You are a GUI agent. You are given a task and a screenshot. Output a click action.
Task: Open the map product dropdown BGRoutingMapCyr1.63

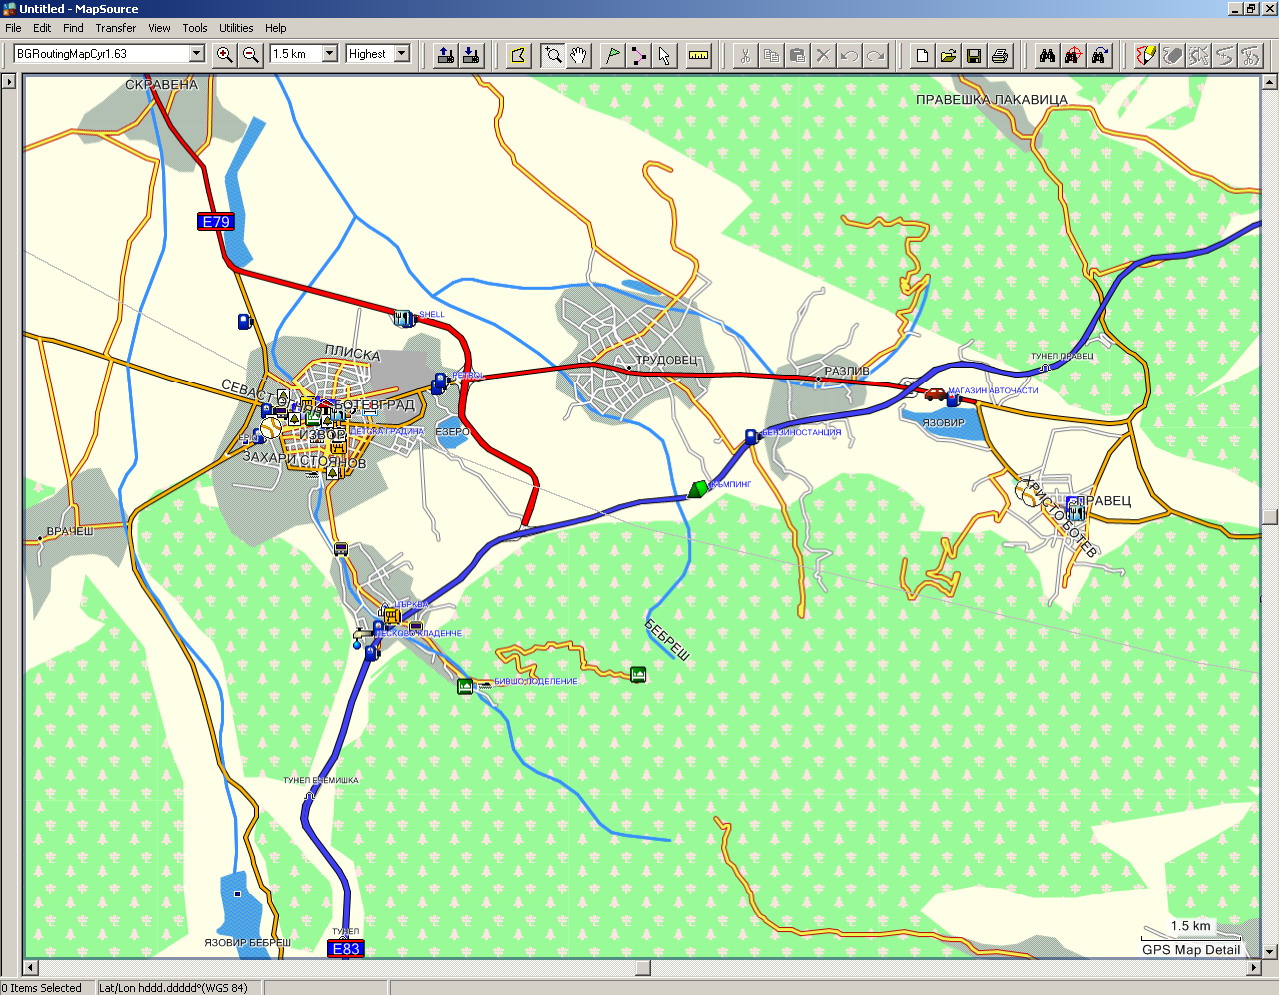coord(197,54)
